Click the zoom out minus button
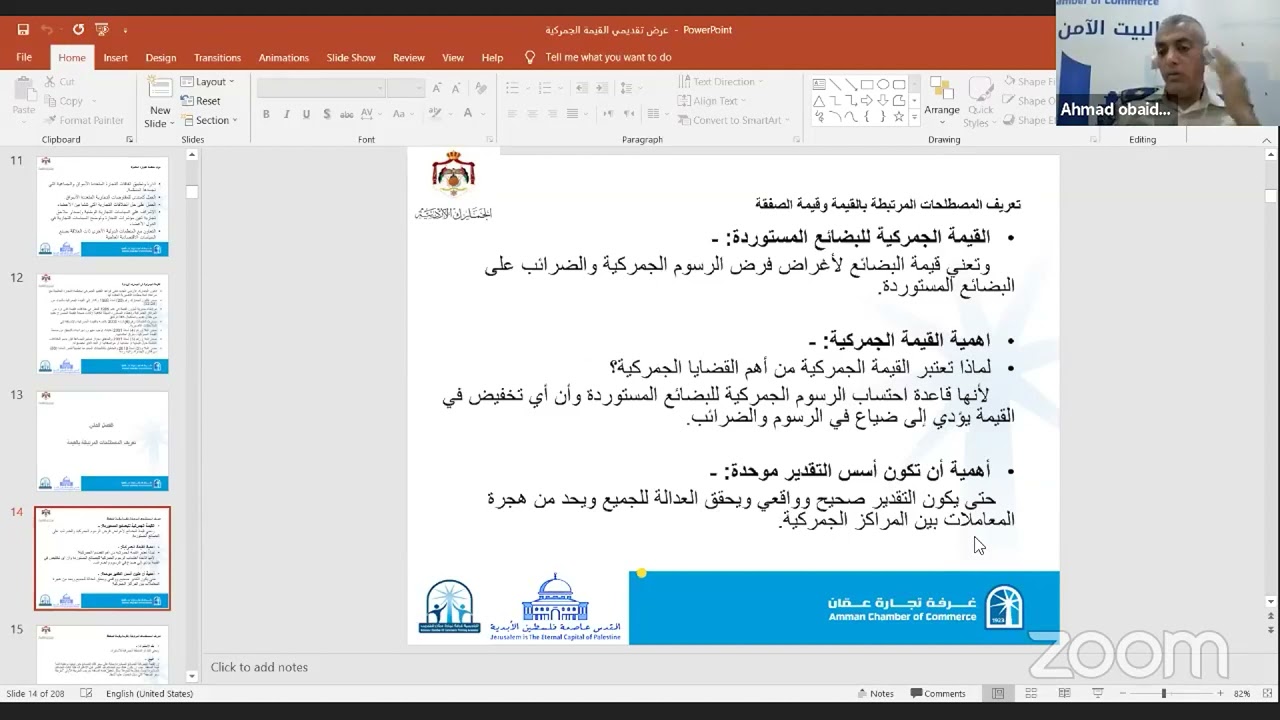 click(1124, 693)
